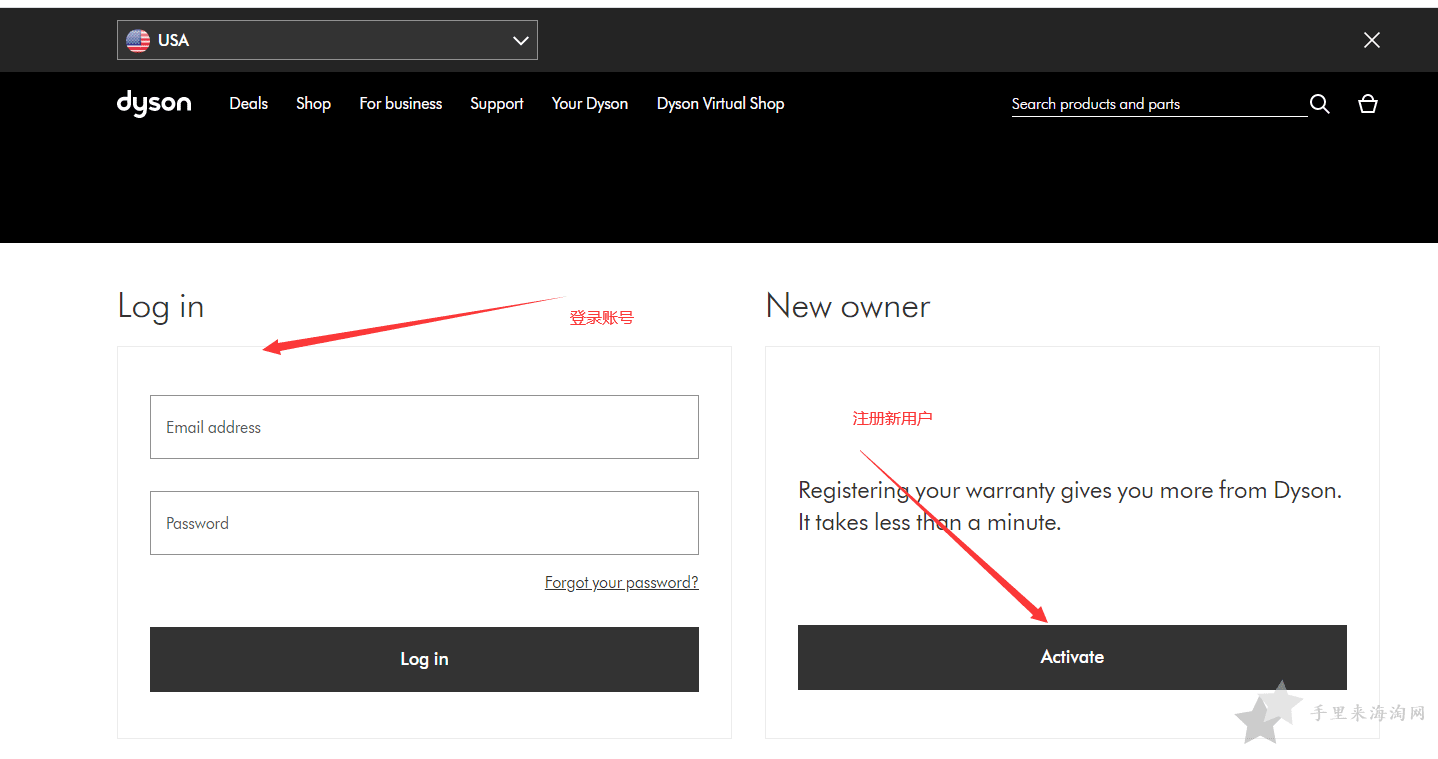Viewport: 1438px width, 759px height.
Task: Click the USA flag icon
Action: tap(138, 40)
